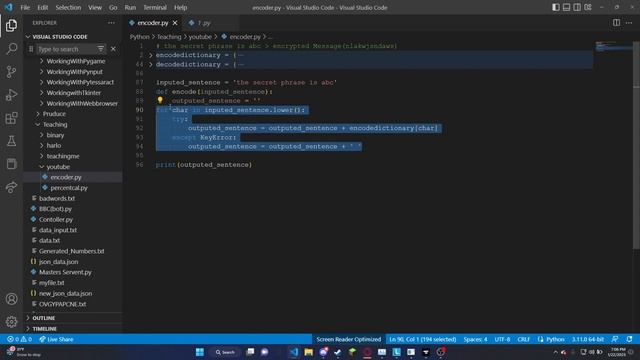Viewport: 640px width, 360px height.
Task: Expand the TIMELINE section
Action: 44,329
